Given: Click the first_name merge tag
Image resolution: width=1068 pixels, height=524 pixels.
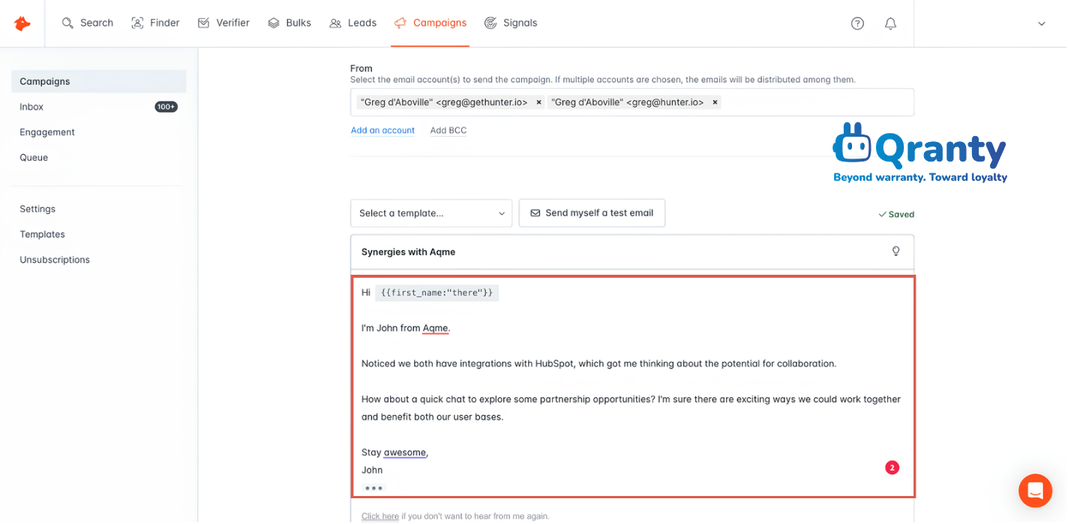Looking at the screenshot, I should pos(437,292).
